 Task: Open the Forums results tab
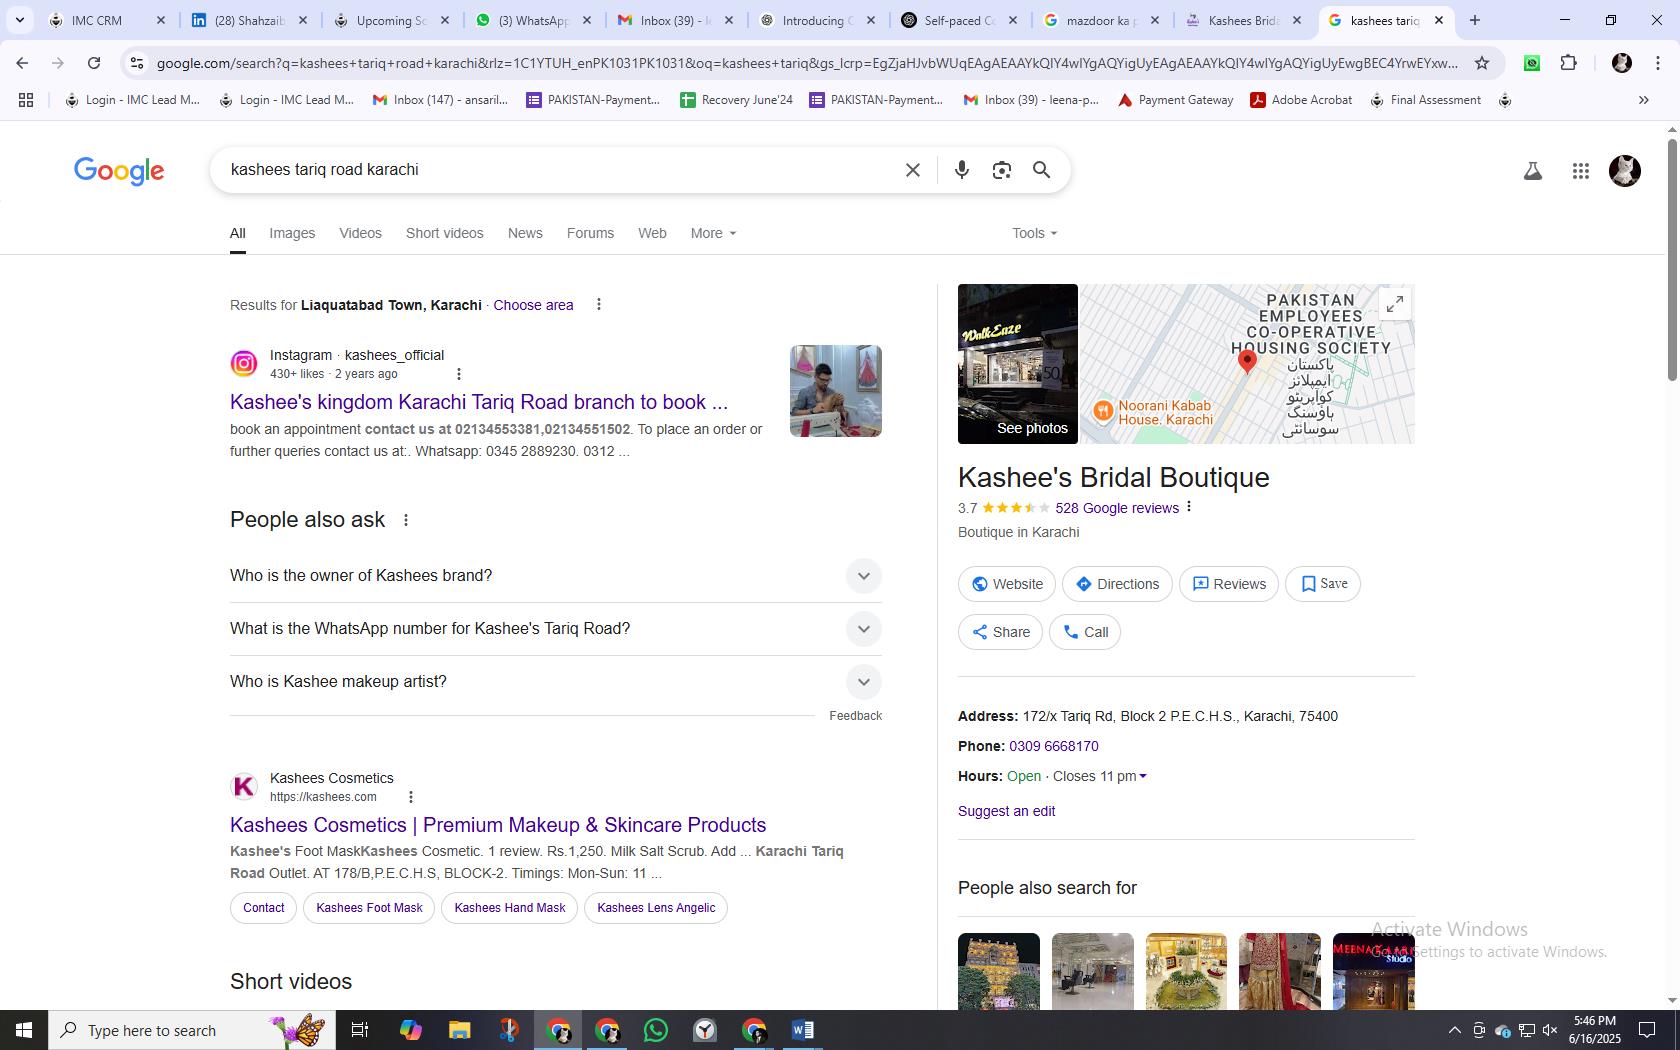click(590, 233)
